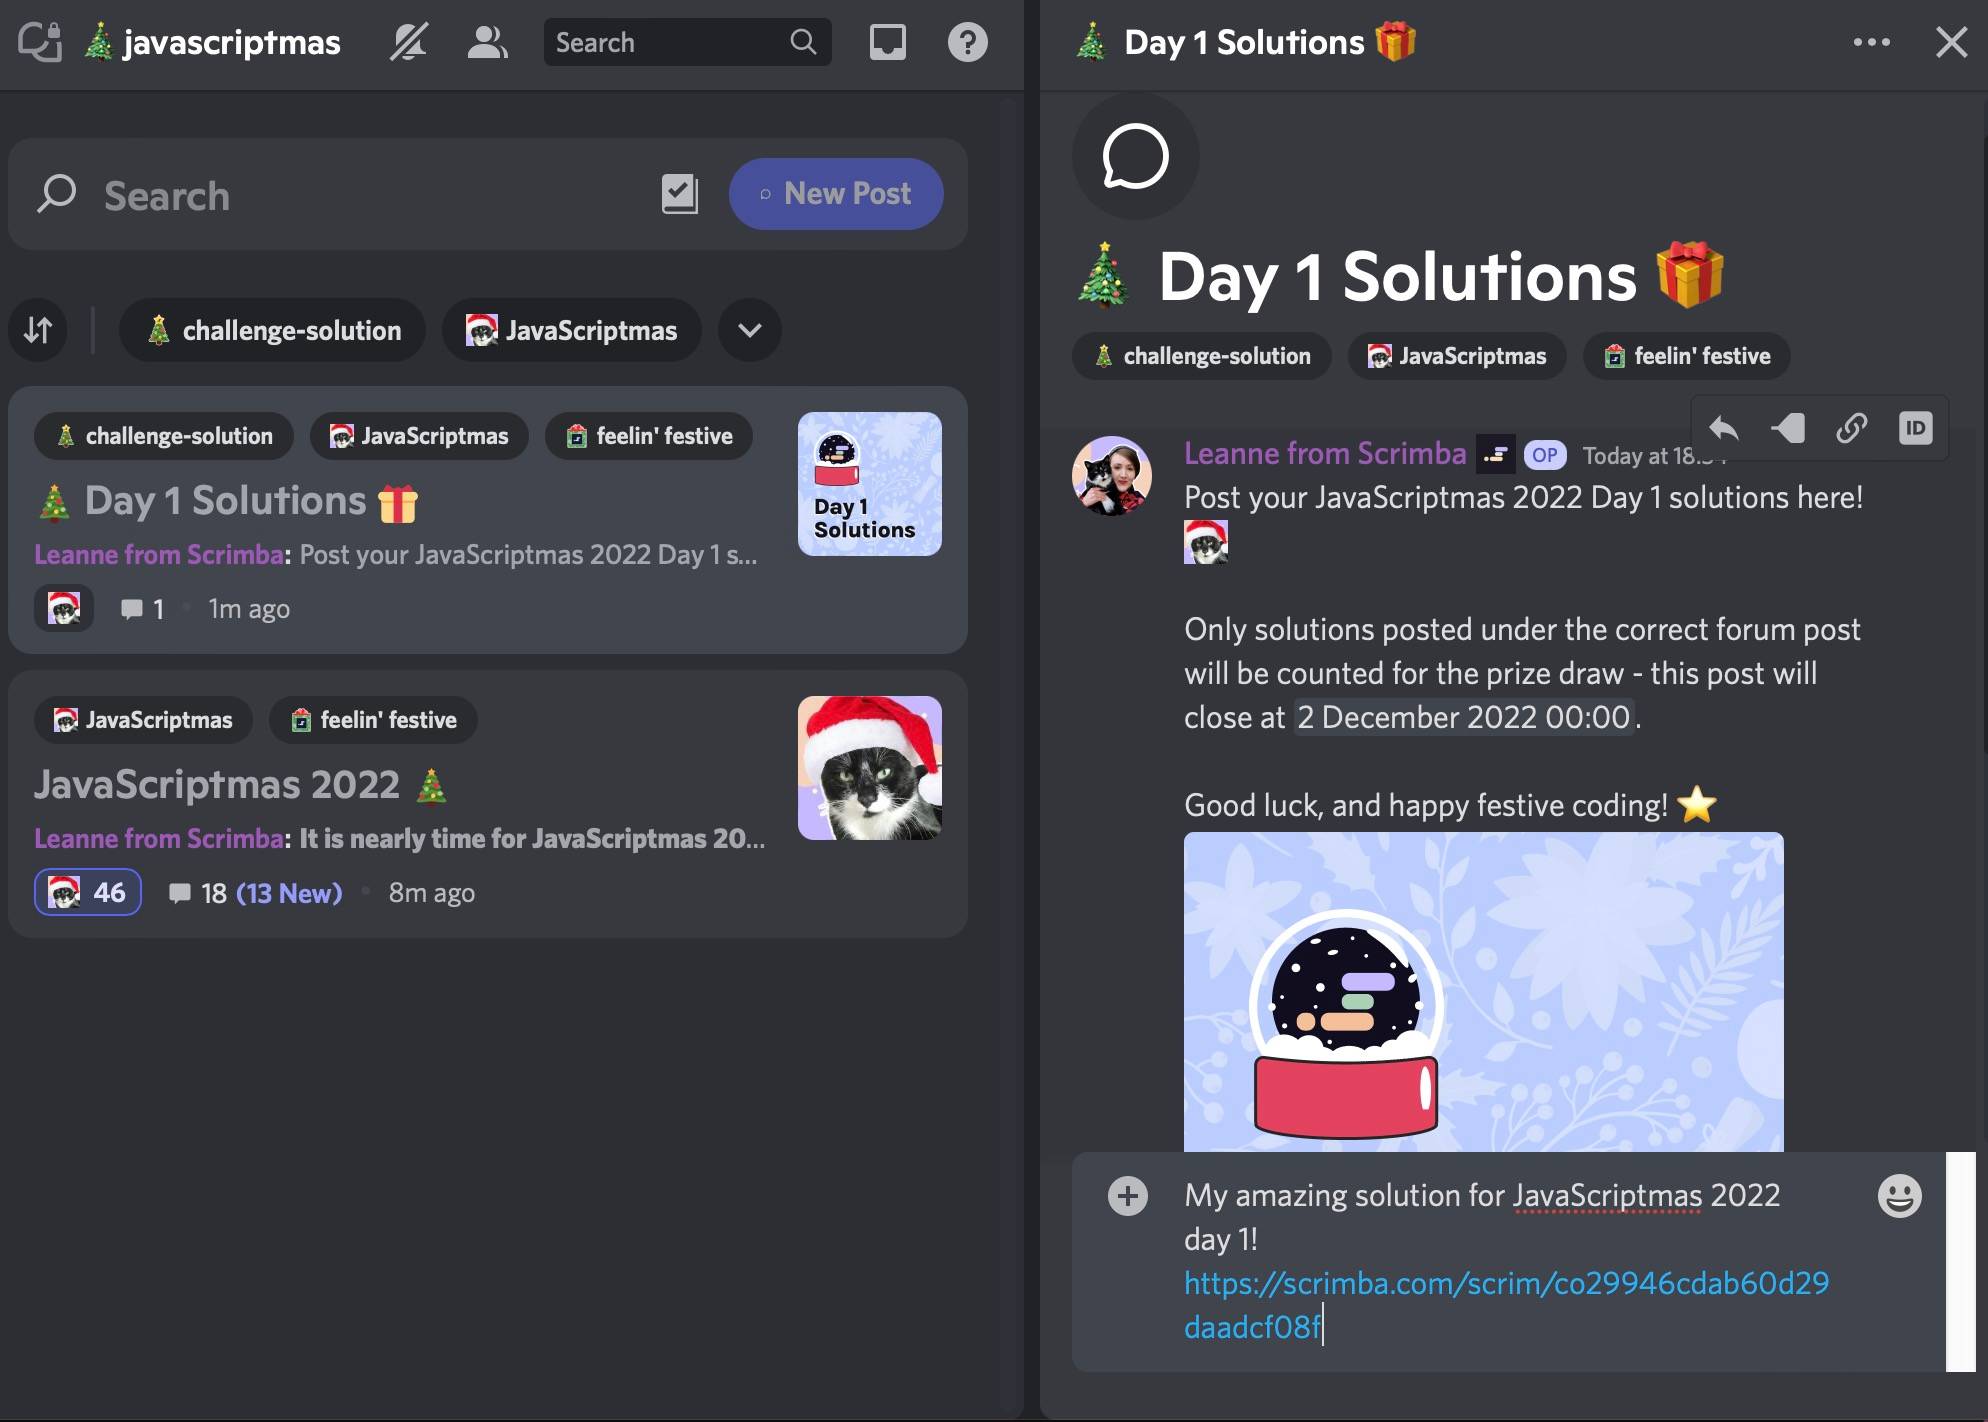Click the '8m ago' timestamp

[x=431, y=893]
